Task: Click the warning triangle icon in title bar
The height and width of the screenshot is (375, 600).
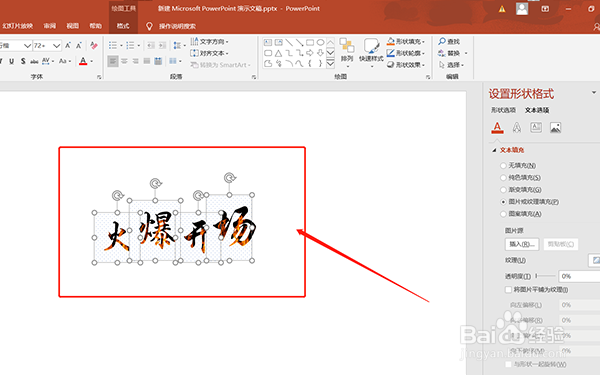Action: tap(502, 9)
